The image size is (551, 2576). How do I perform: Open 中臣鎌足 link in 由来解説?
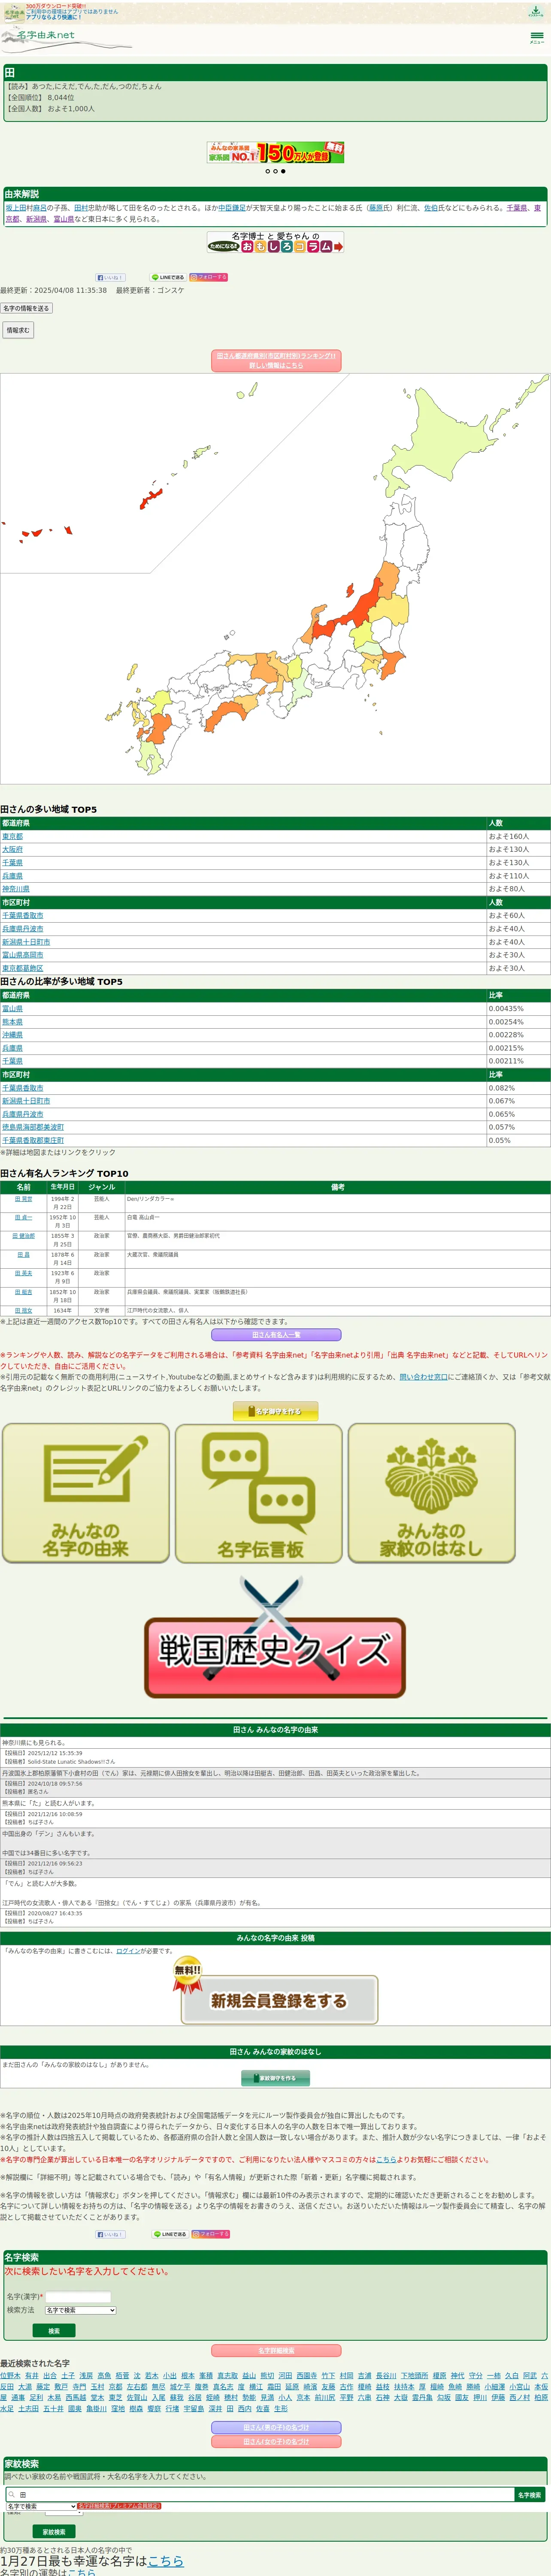click(x=232, y=208)
